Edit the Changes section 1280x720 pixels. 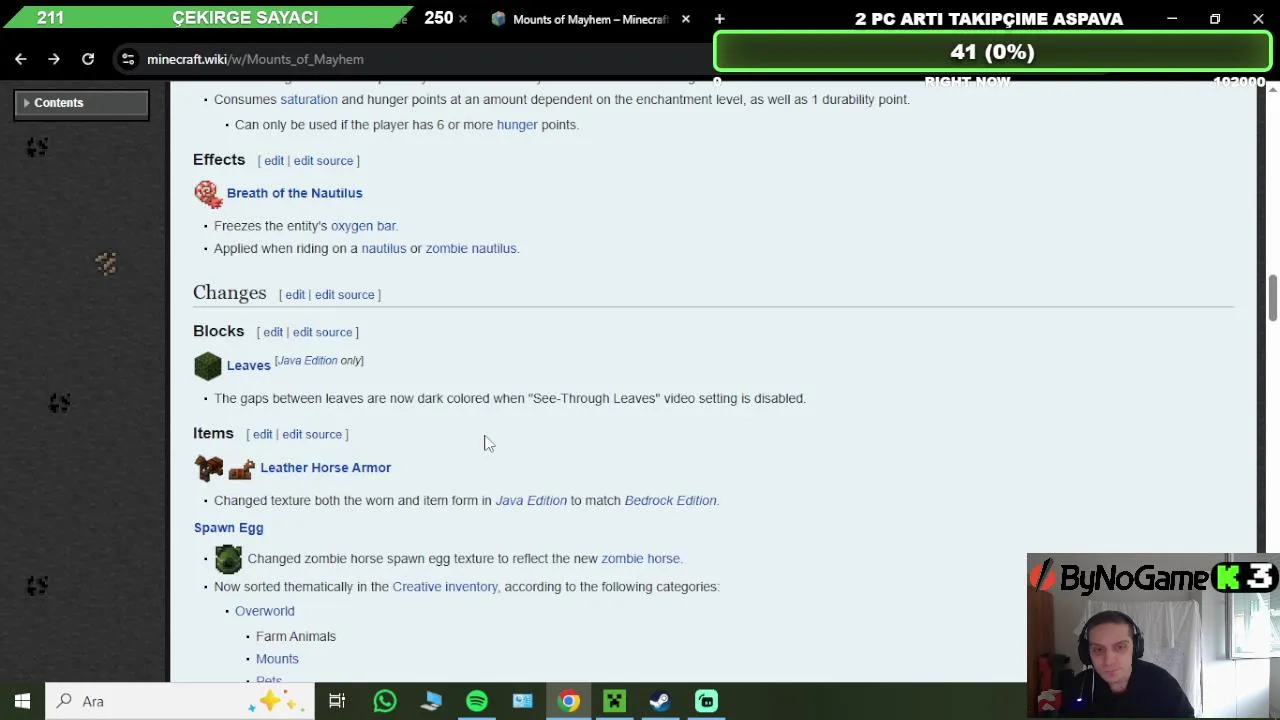click(295, 295)
